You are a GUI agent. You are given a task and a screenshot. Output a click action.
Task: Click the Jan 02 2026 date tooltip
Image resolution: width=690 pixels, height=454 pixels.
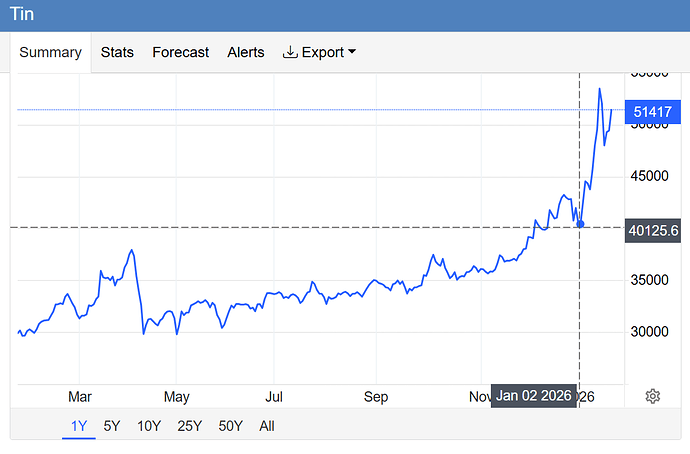point(534,395)
